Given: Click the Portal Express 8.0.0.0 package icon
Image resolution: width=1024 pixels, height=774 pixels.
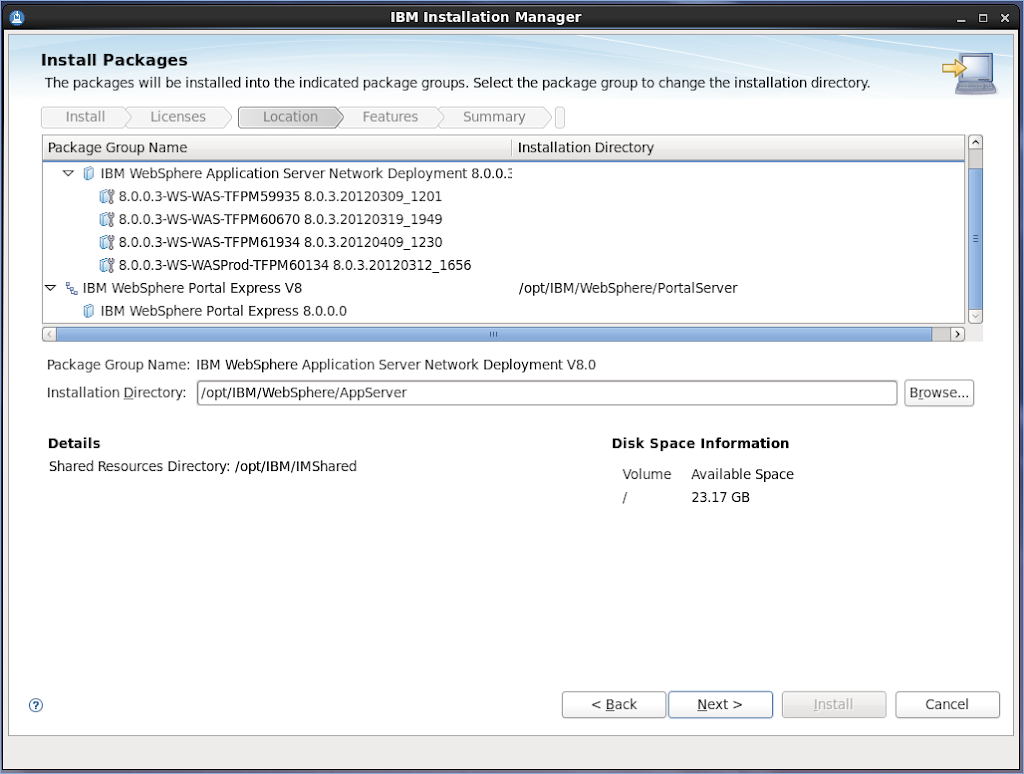Looking at the screenshot, I should [x=89, y=311].
